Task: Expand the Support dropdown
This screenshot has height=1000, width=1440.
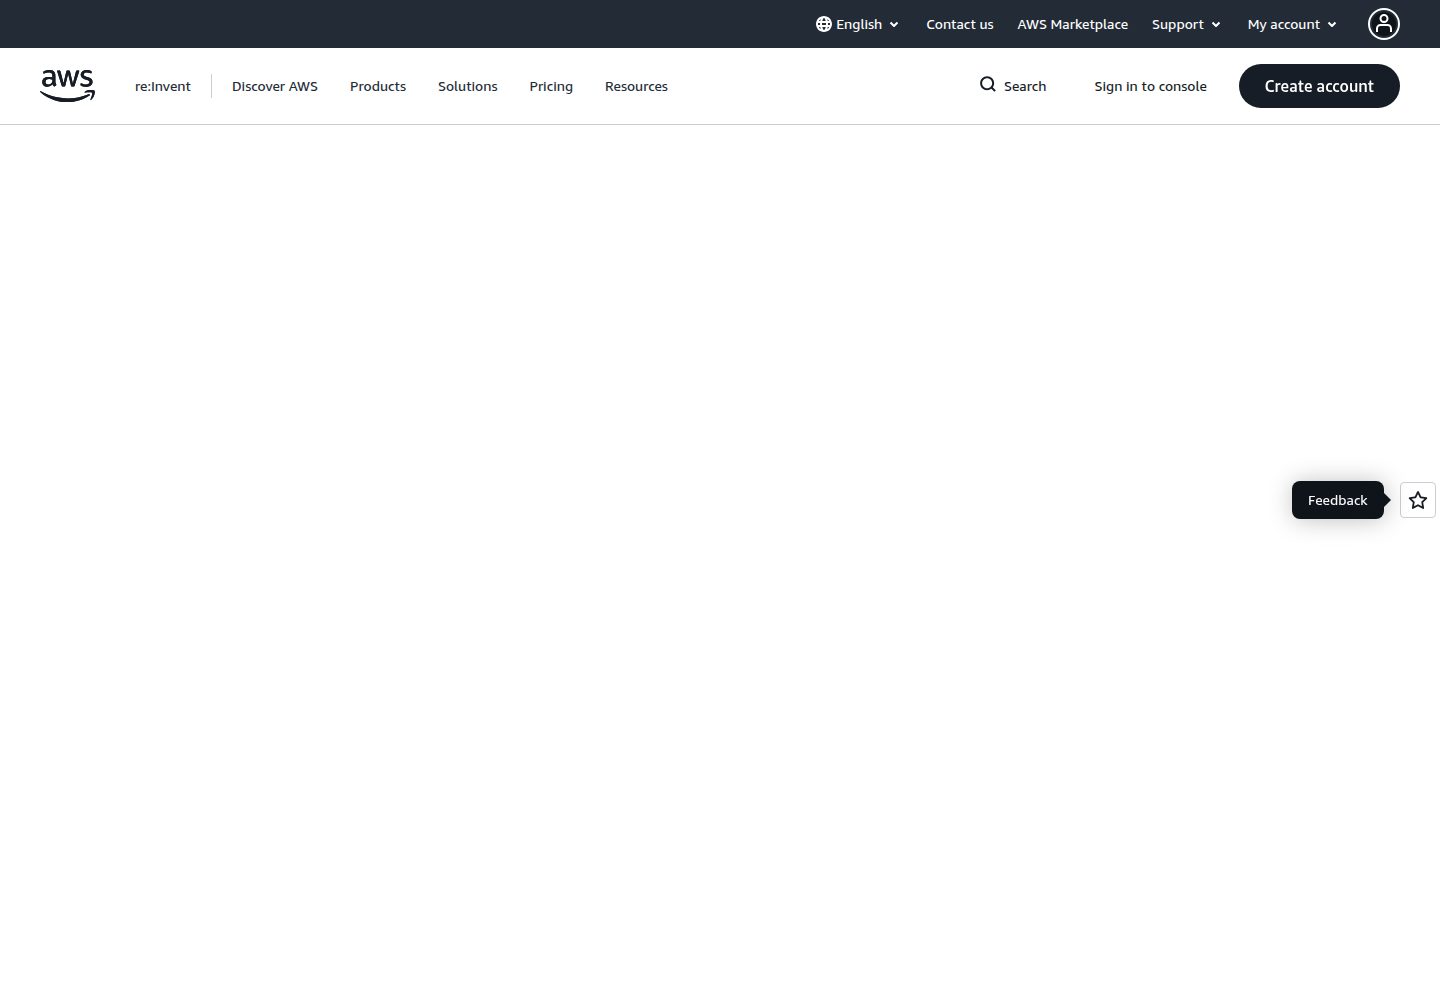Action: coord(1186,24)
